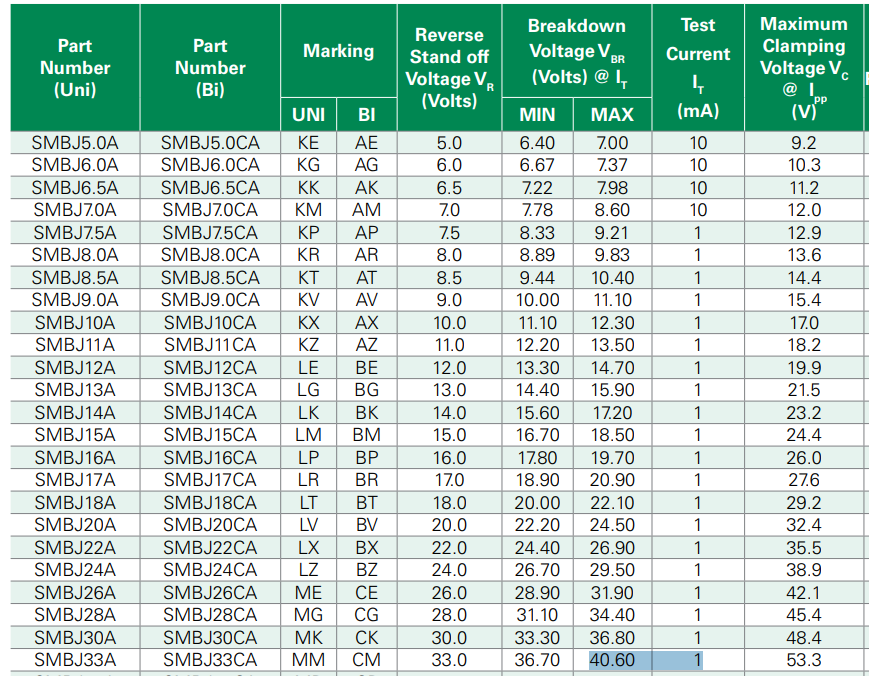
Task: Select the 53.3 clamping voltage value
Action: tap(804, 660)
